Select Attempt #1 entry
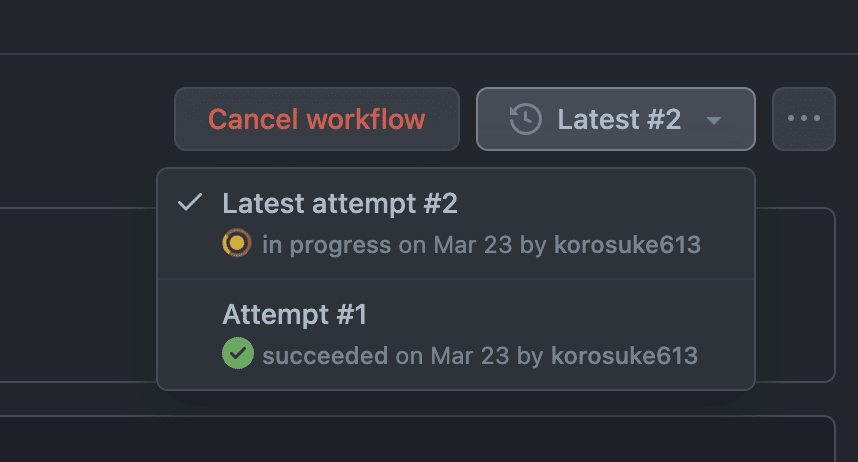This screenshot has width=858, height=462. 456,334
